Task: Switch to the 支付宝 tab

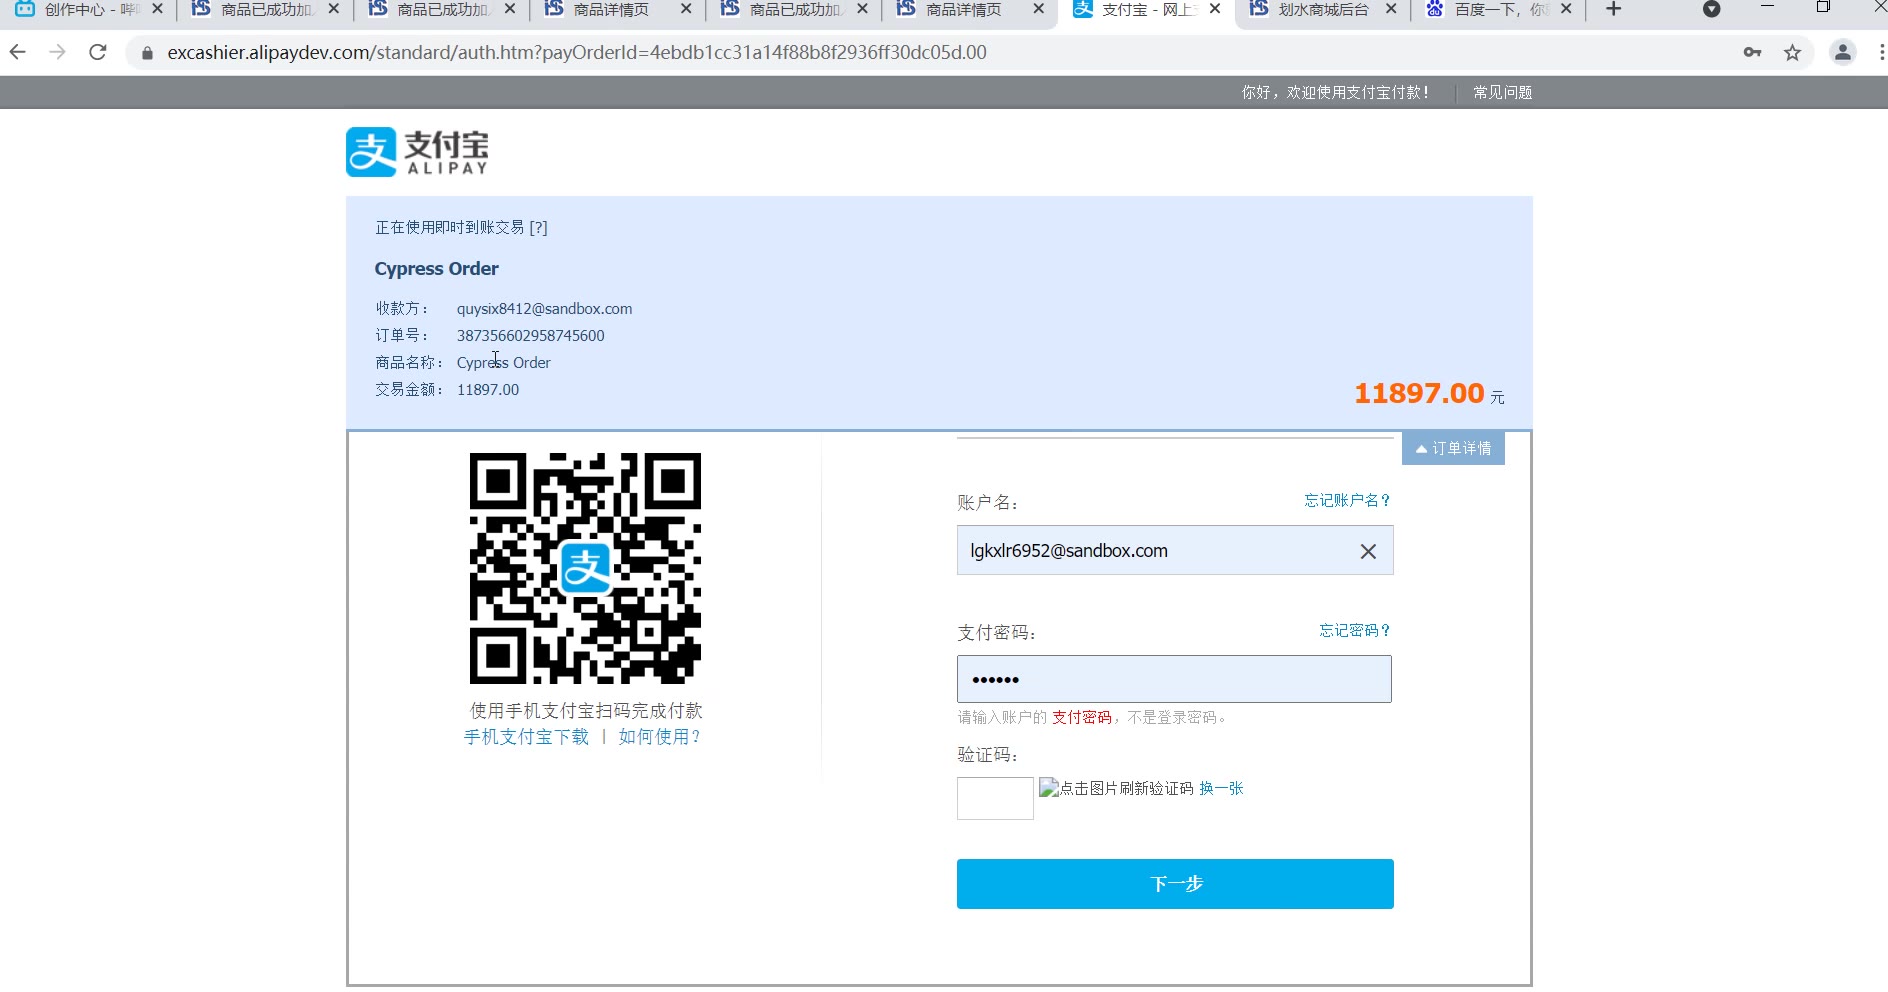Action: (1146, 9)
